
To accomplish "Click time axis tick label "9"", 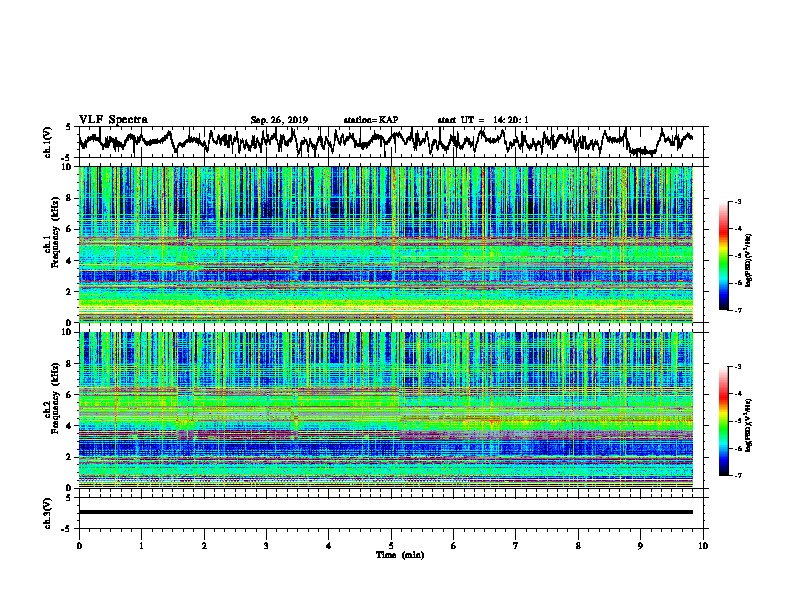I will click(x=640, y=546).
